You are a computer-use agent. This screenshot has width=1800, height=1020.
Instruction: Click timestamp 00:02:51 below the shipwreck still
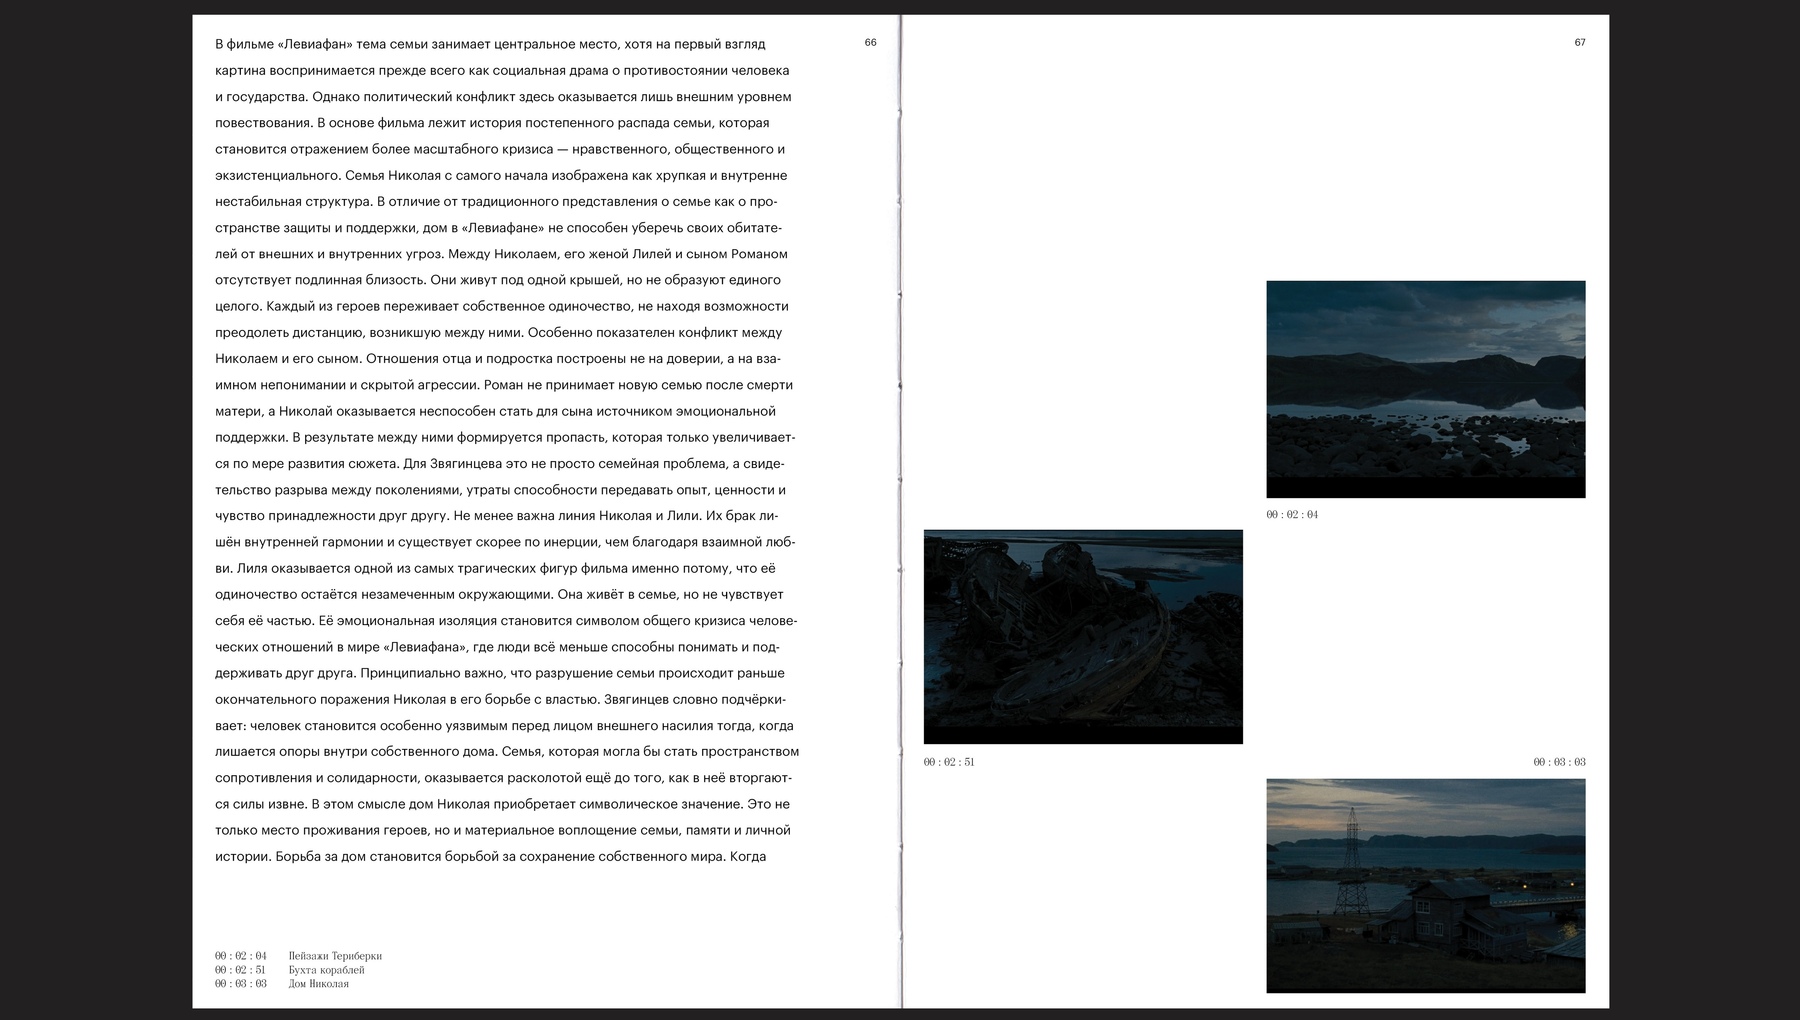pos(949,762)
